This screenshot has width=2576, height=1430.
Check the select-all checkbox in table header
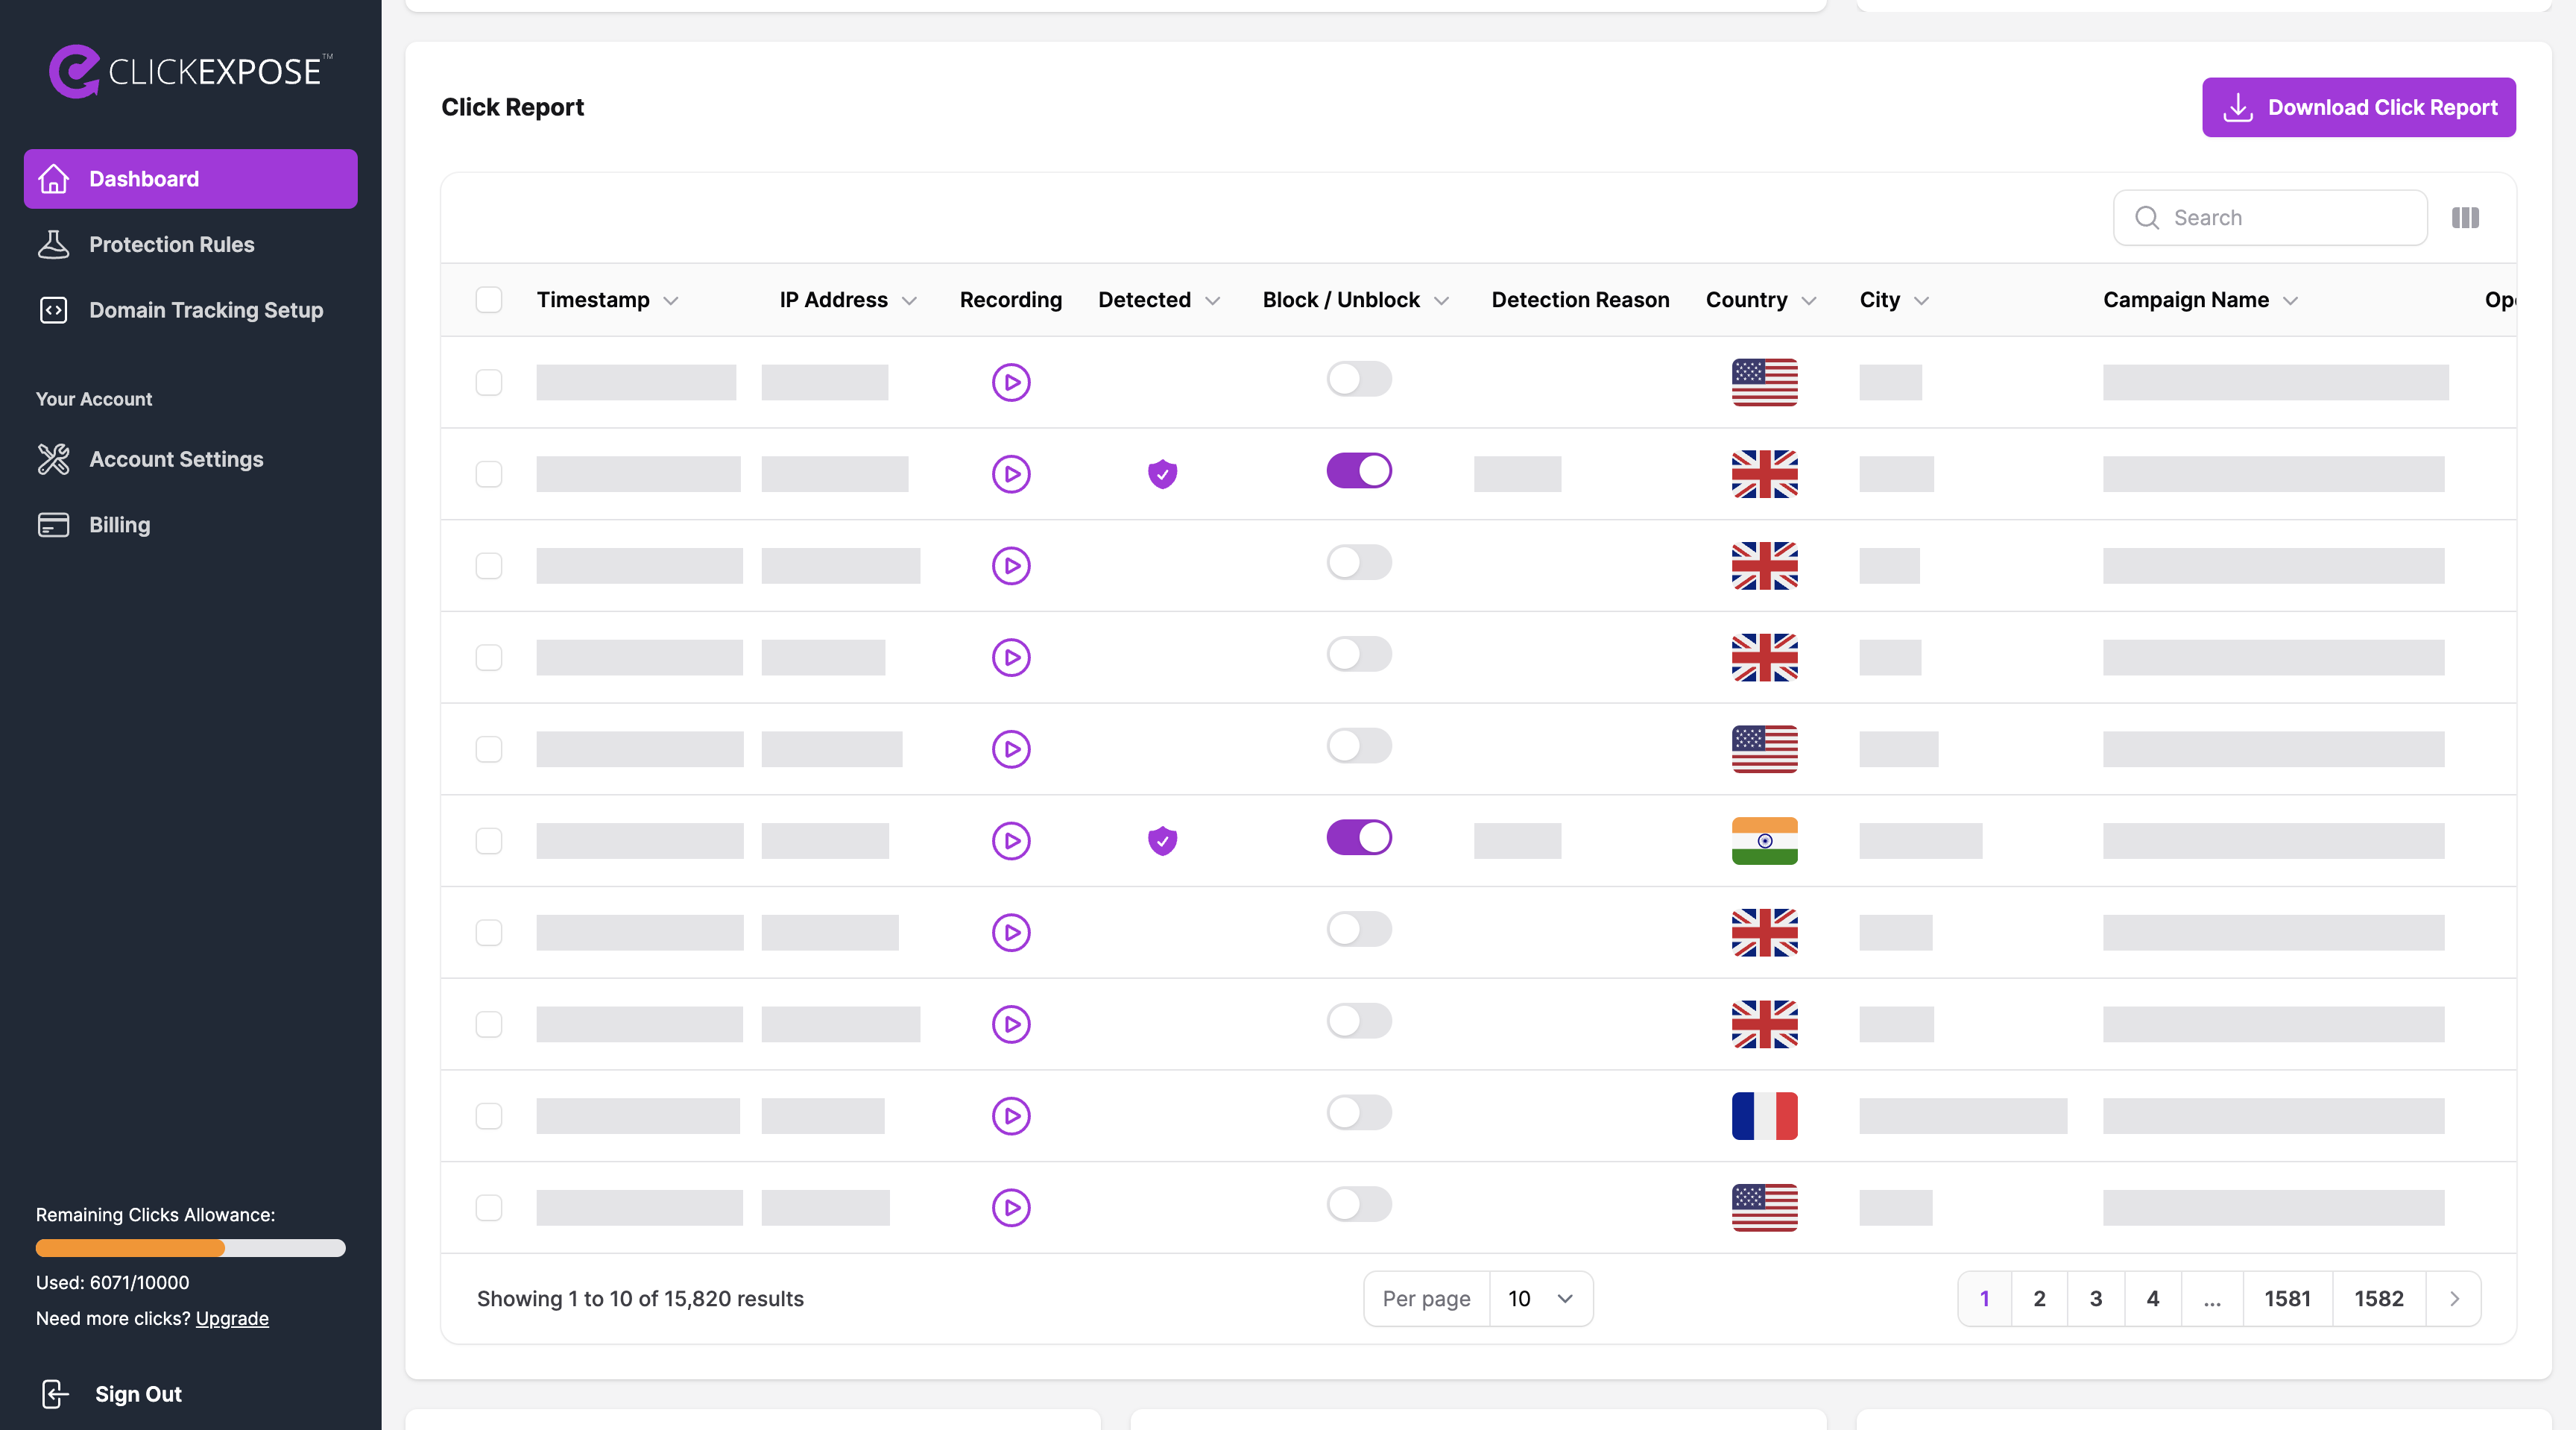point(488,300)
